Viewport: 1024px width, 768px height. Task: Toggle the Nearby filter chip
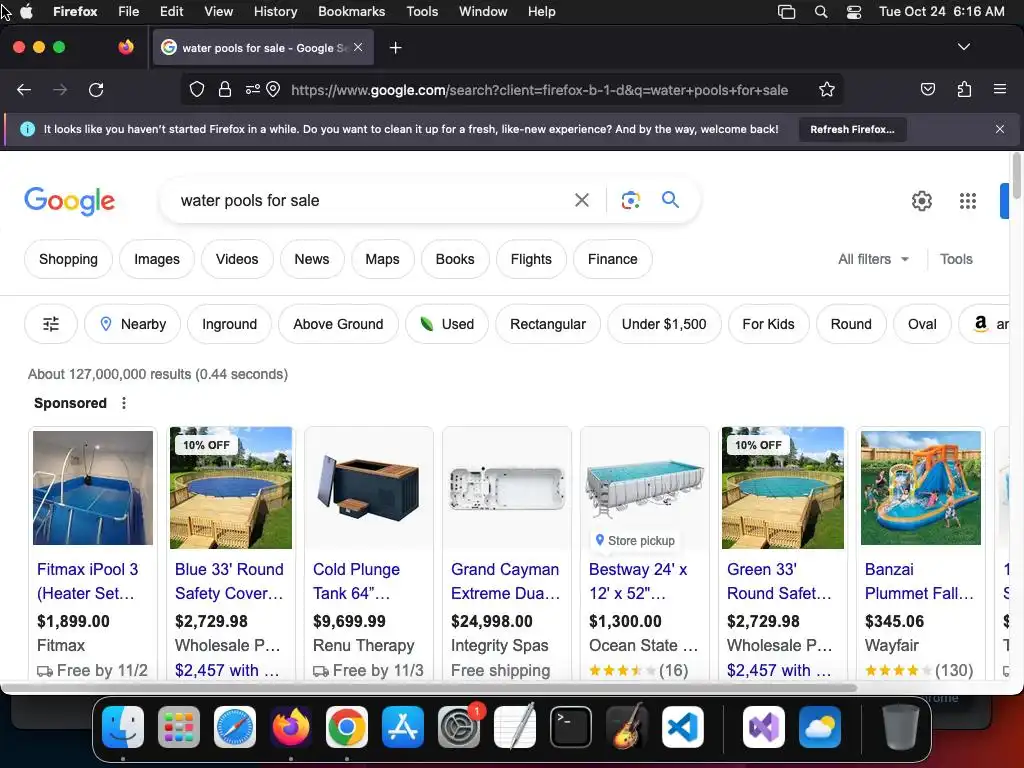click(x=133, y=324)
